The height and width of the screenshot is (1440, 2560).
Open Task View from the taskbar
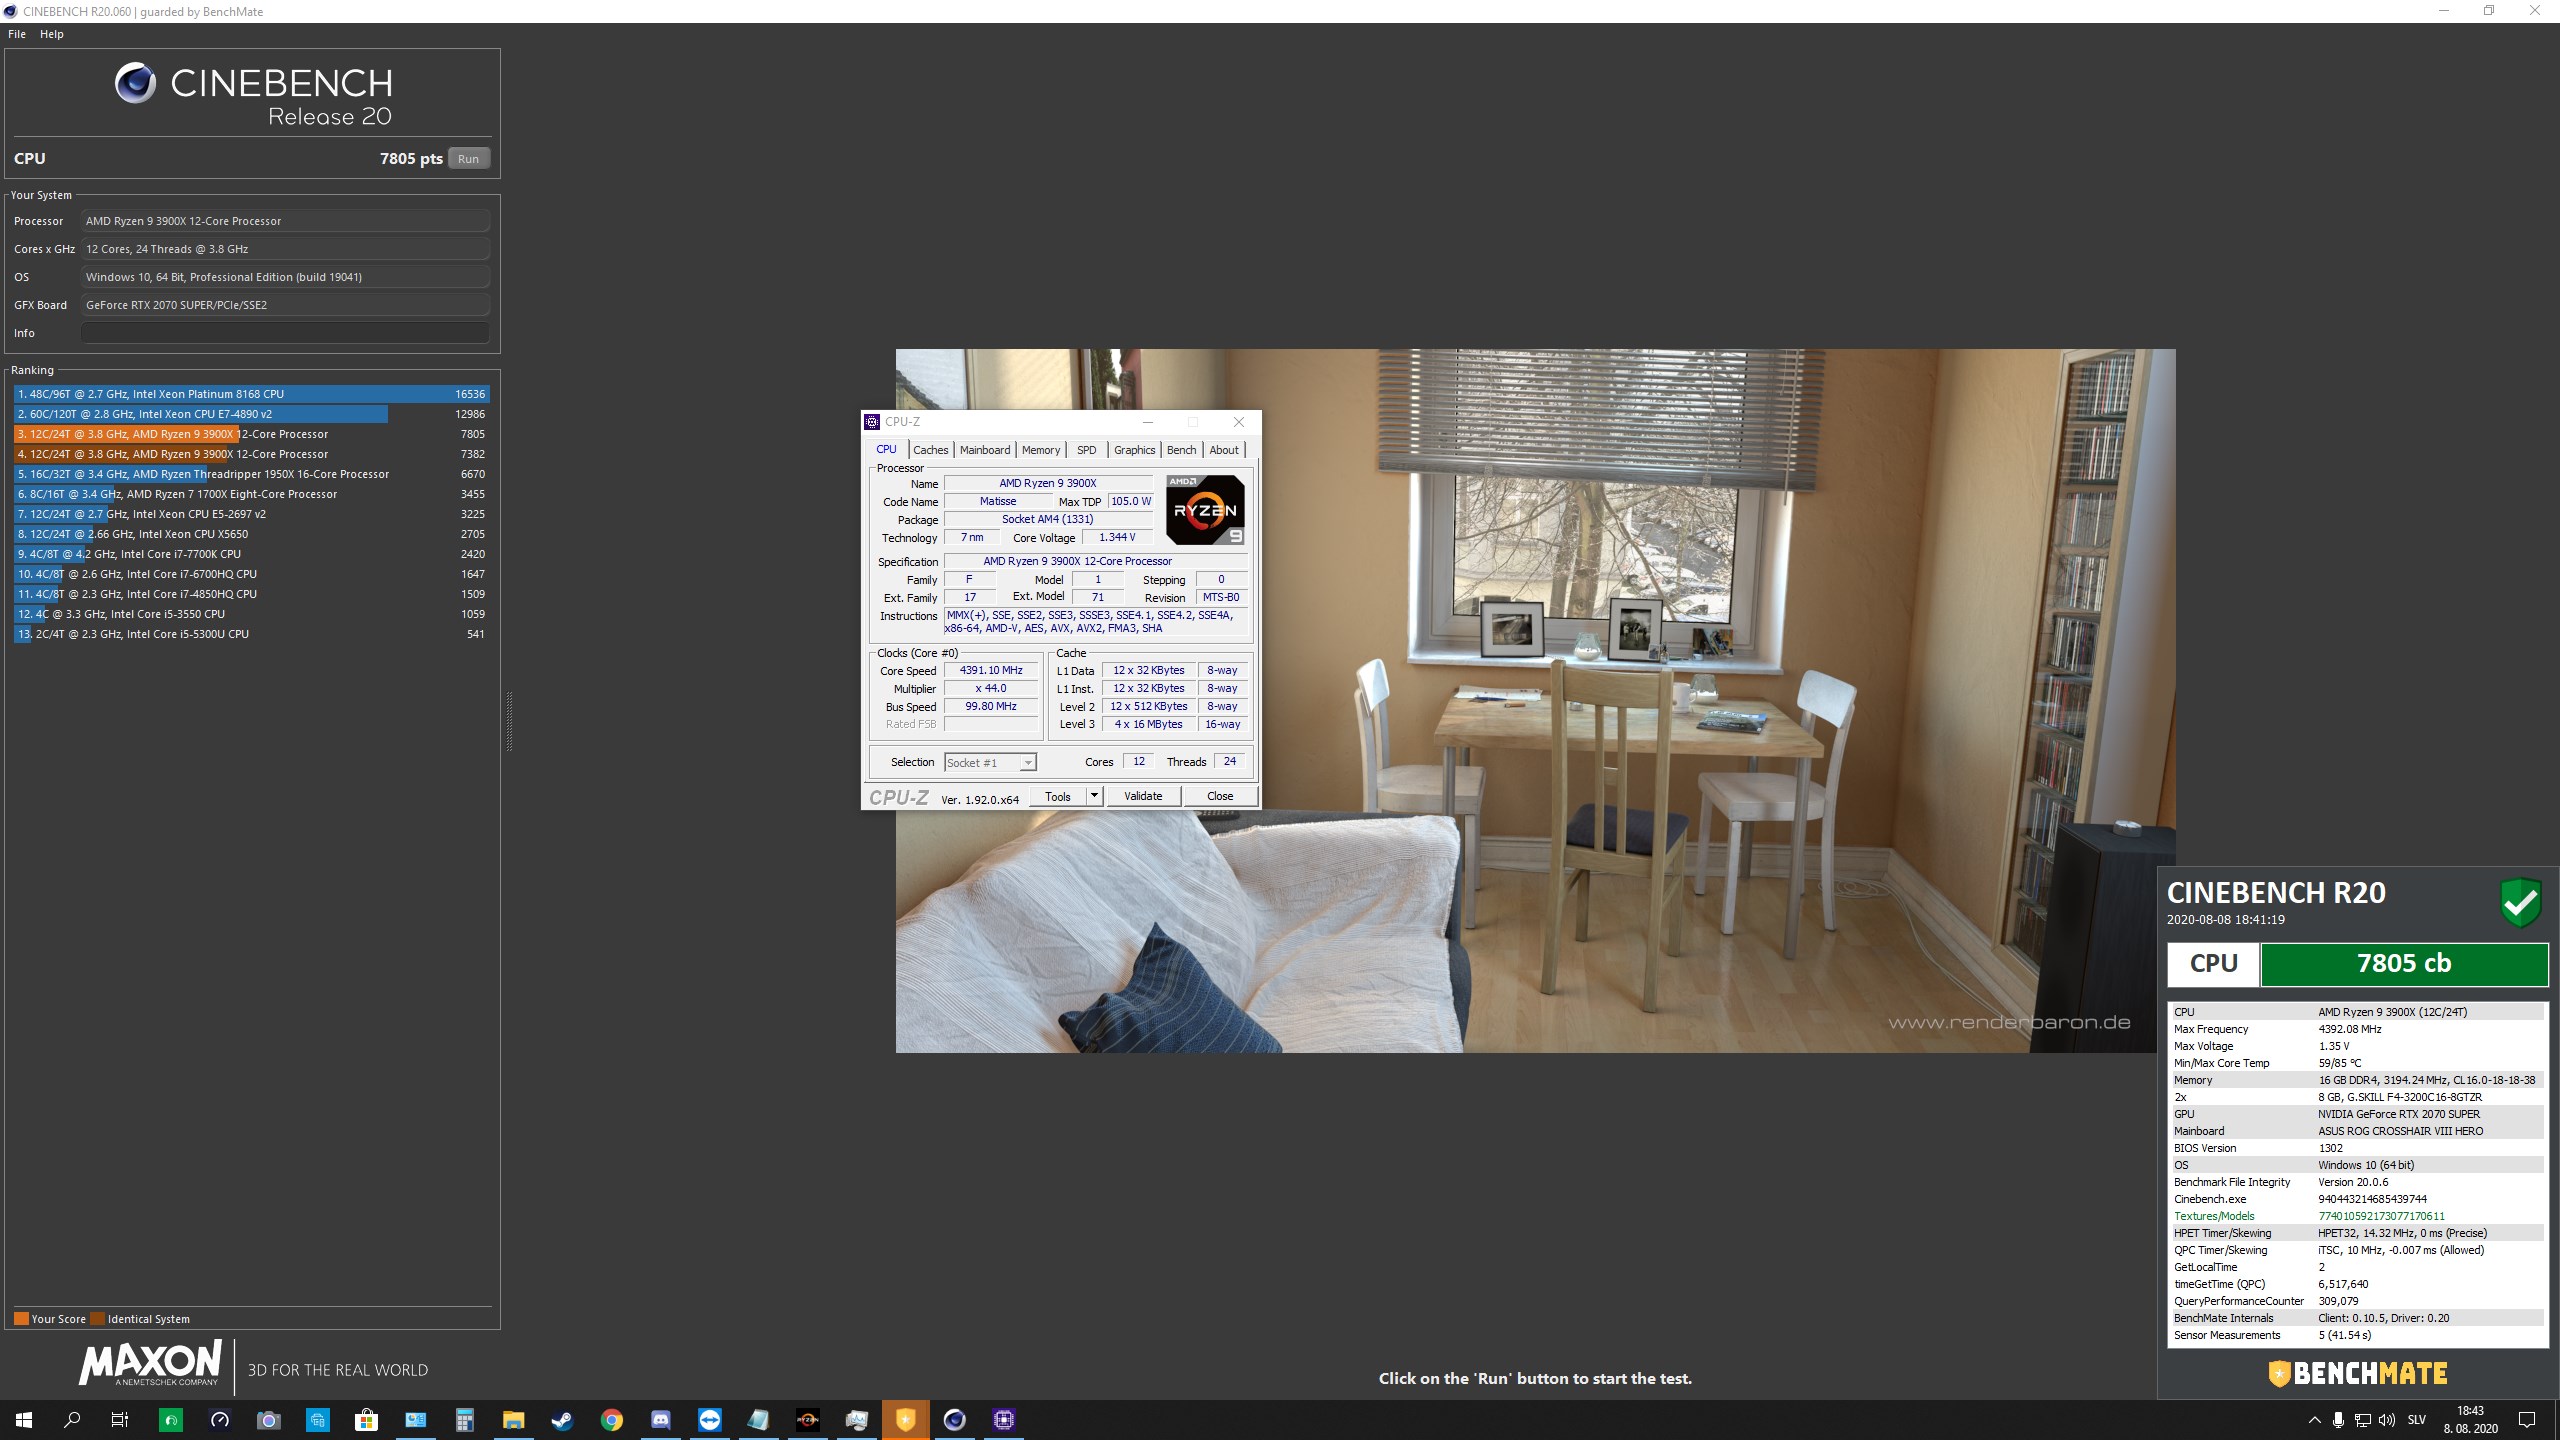pyautogui.click(x=119, y=1420)
